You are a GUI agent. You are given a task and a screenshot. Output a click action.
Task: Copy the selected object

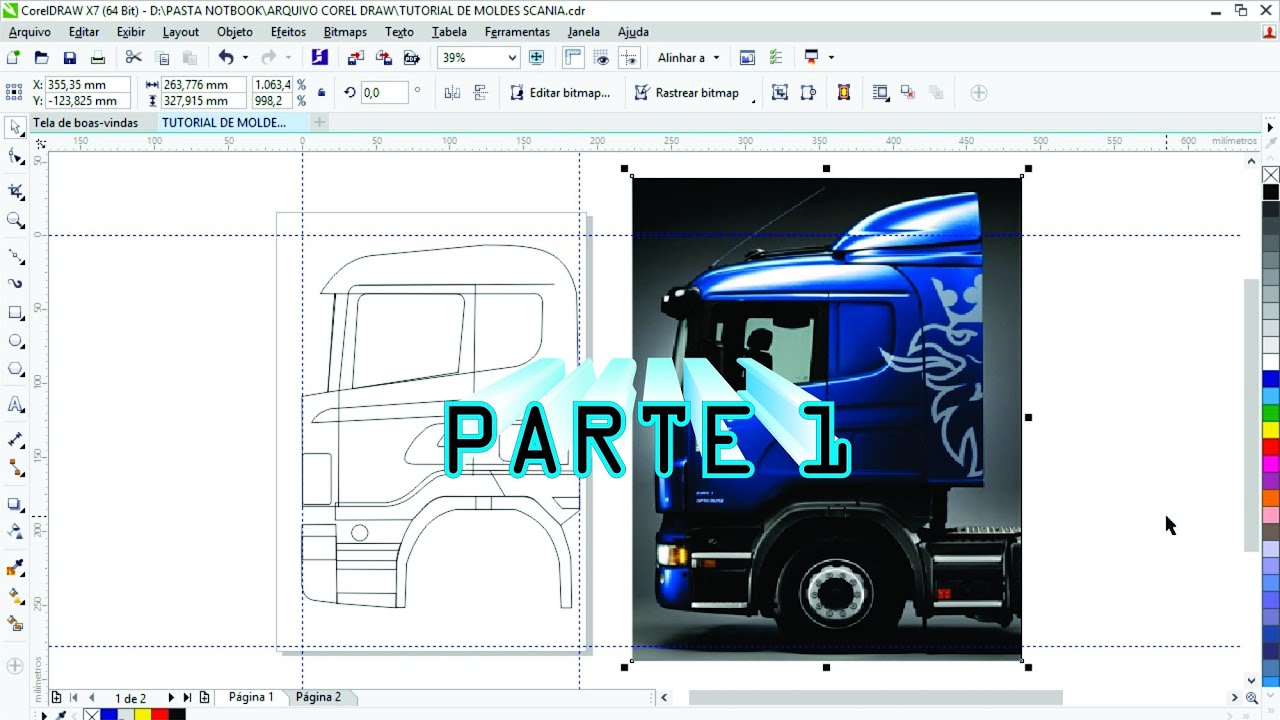[162, 58]
